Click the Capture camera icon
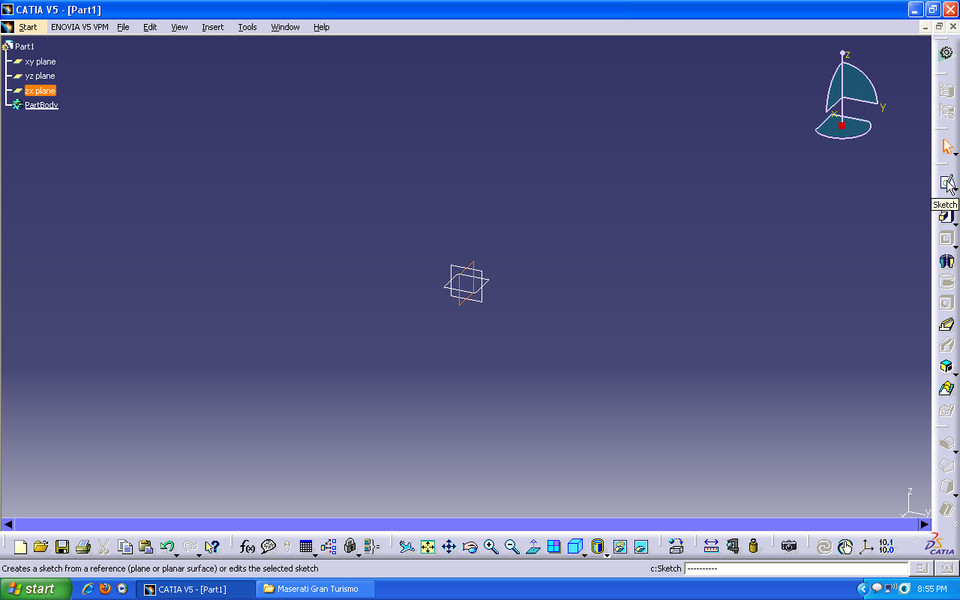The width and height of the screenshot is (960, 600). coord(789,547)
